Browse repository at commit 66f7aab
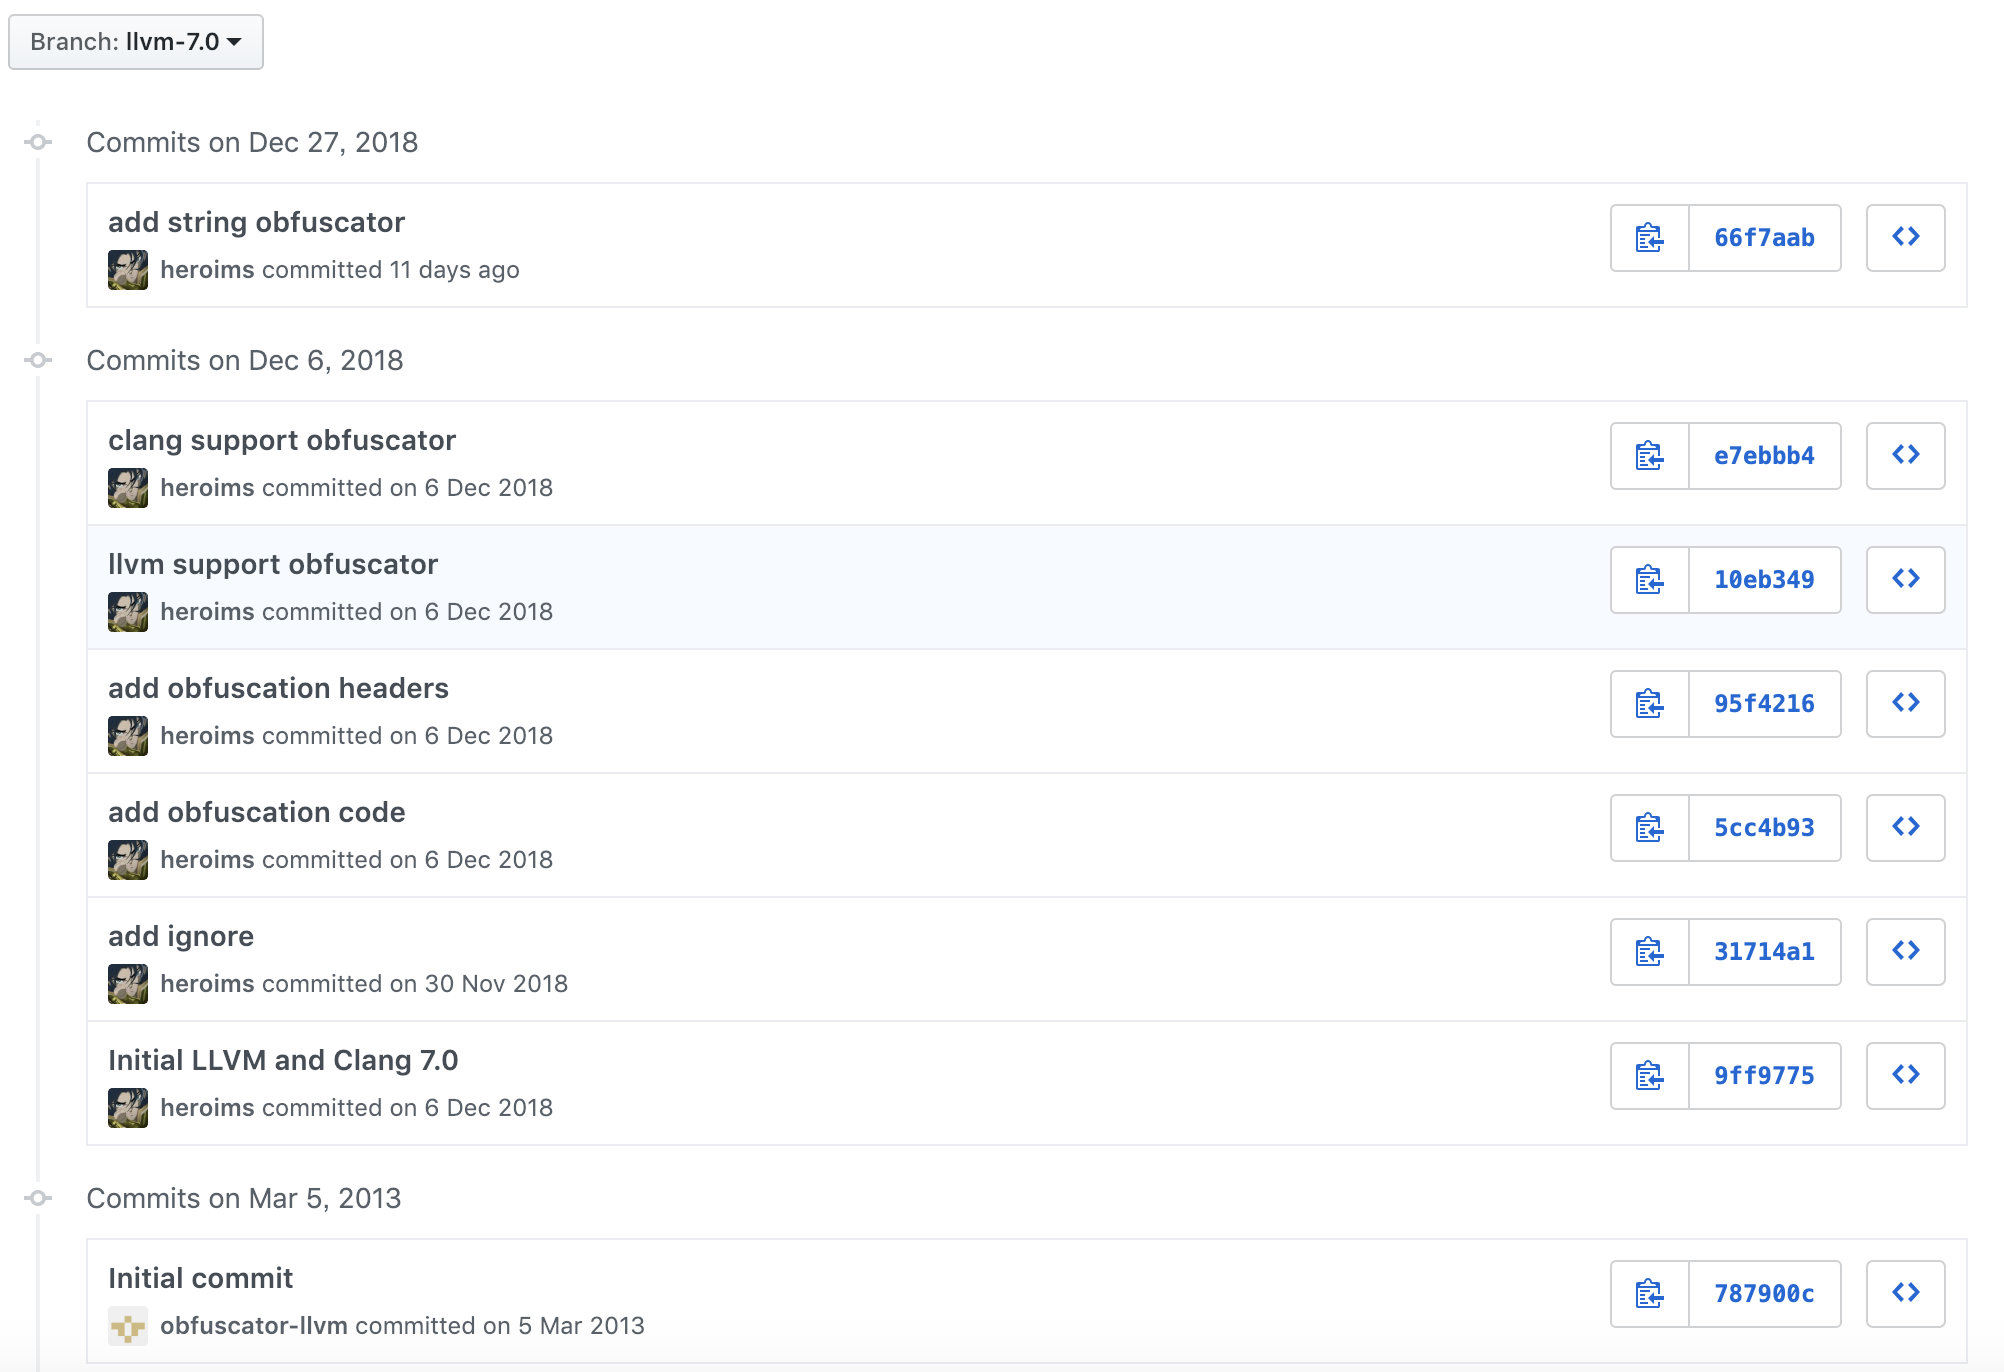 pyautogui.click(x=1905, y=238)
